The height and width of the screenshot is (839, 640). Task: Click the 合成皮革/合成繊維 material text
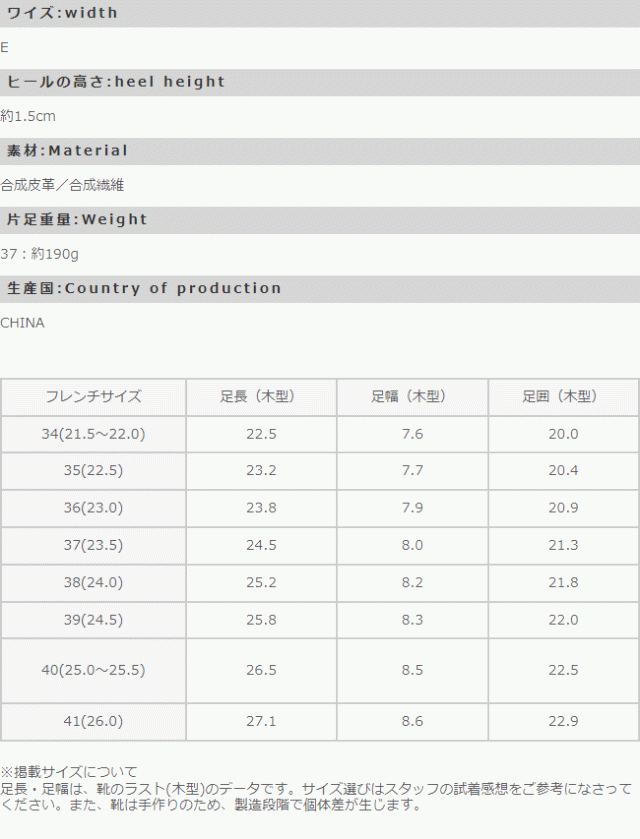62,185
